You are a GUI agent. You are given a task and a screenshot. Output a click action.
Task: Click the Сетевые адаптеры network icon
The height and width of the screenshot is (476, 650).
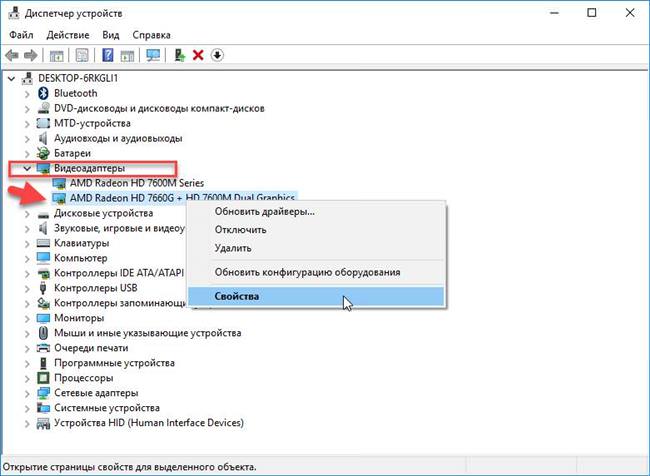pyautogui.click(x=43, y=393)
